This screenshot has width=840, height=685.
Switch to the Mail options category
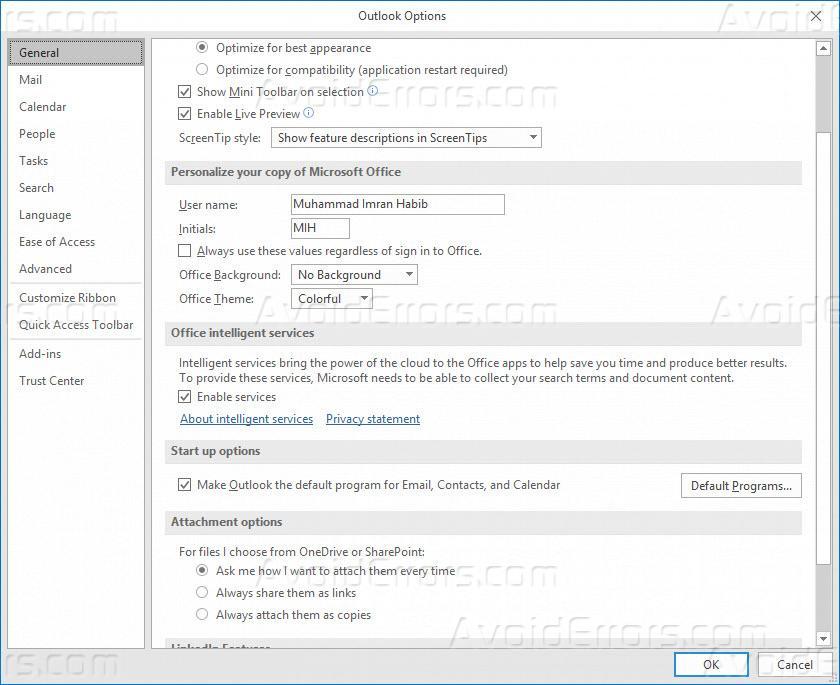(x=31, y=80)
